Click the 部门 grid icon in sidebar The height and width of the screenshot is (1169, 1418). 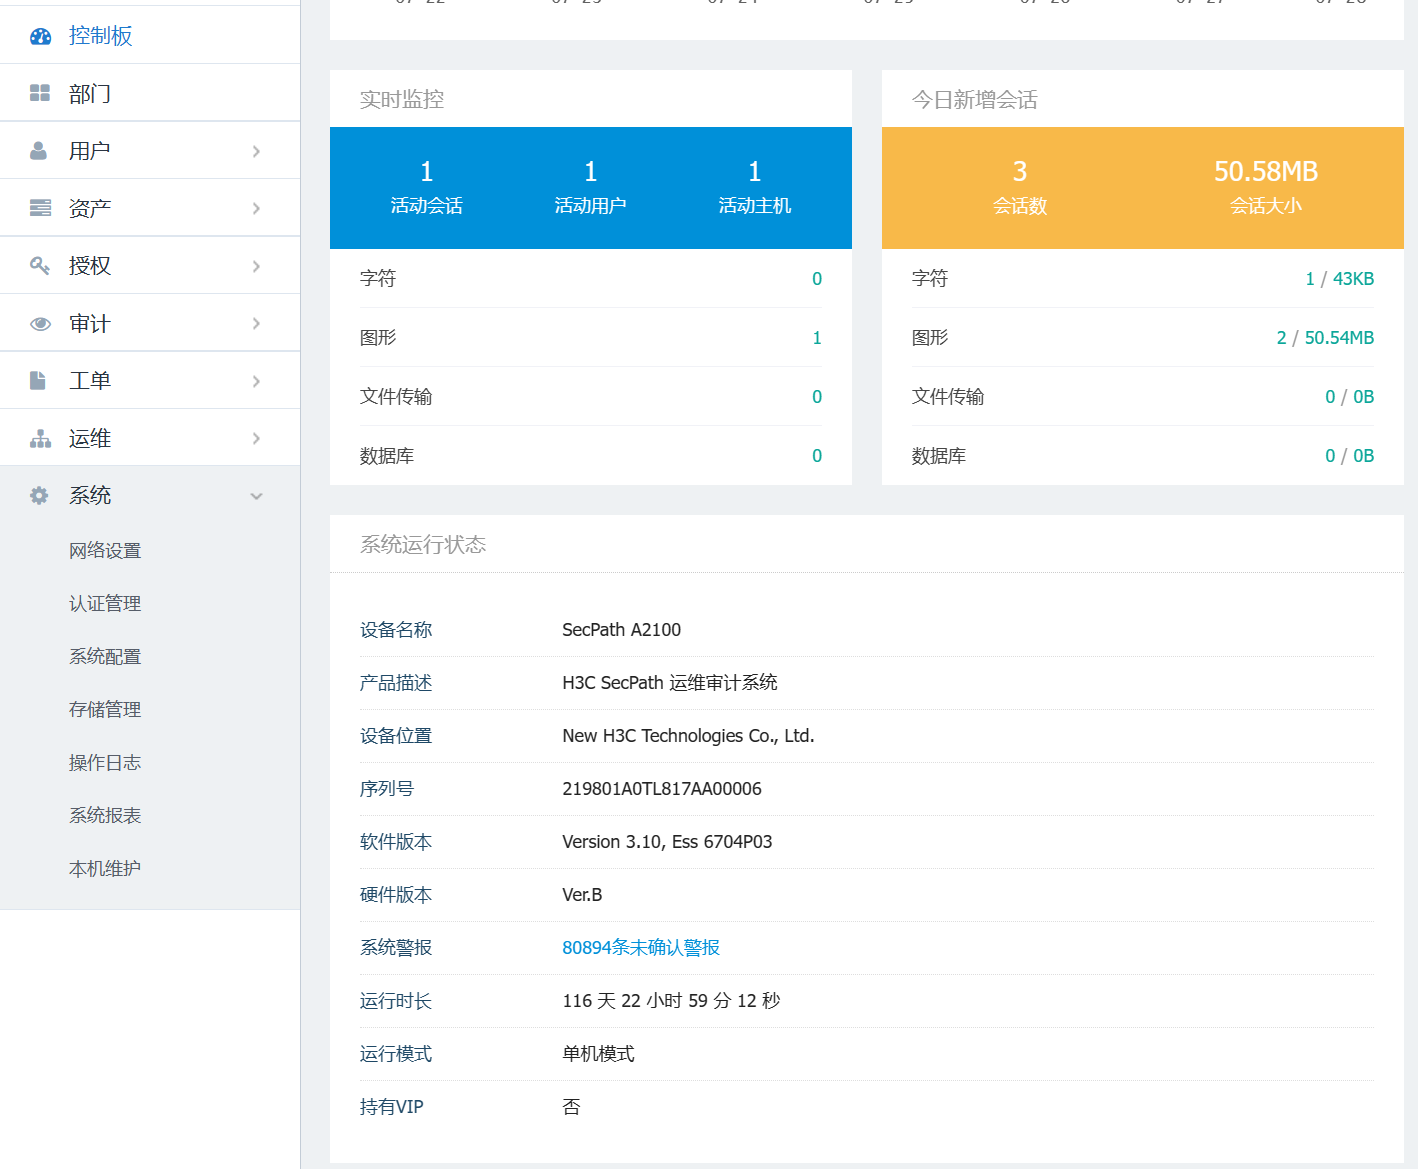click(x=40, y=93)
